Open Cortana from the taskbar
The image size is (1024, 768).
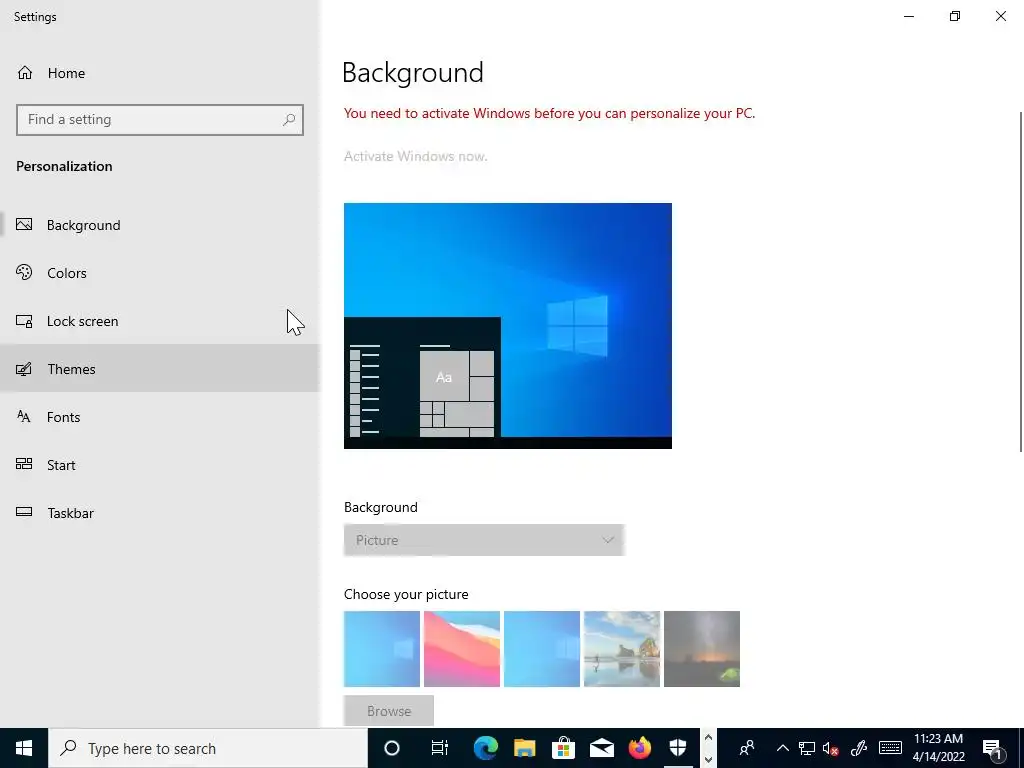392,748
